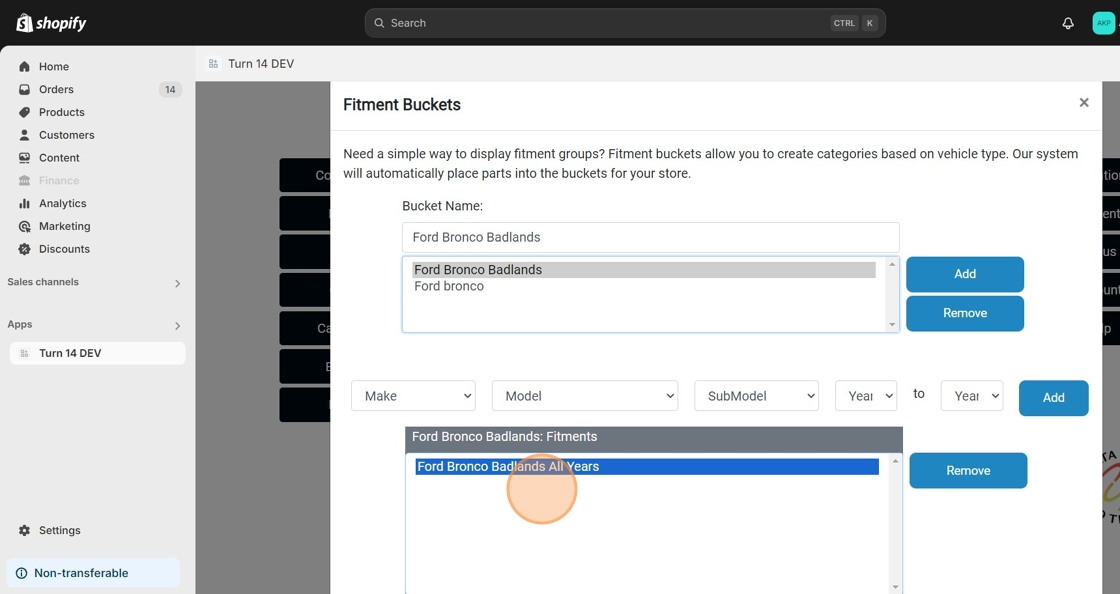
Task: Open Products in sidebar
Action: point(61,112)
